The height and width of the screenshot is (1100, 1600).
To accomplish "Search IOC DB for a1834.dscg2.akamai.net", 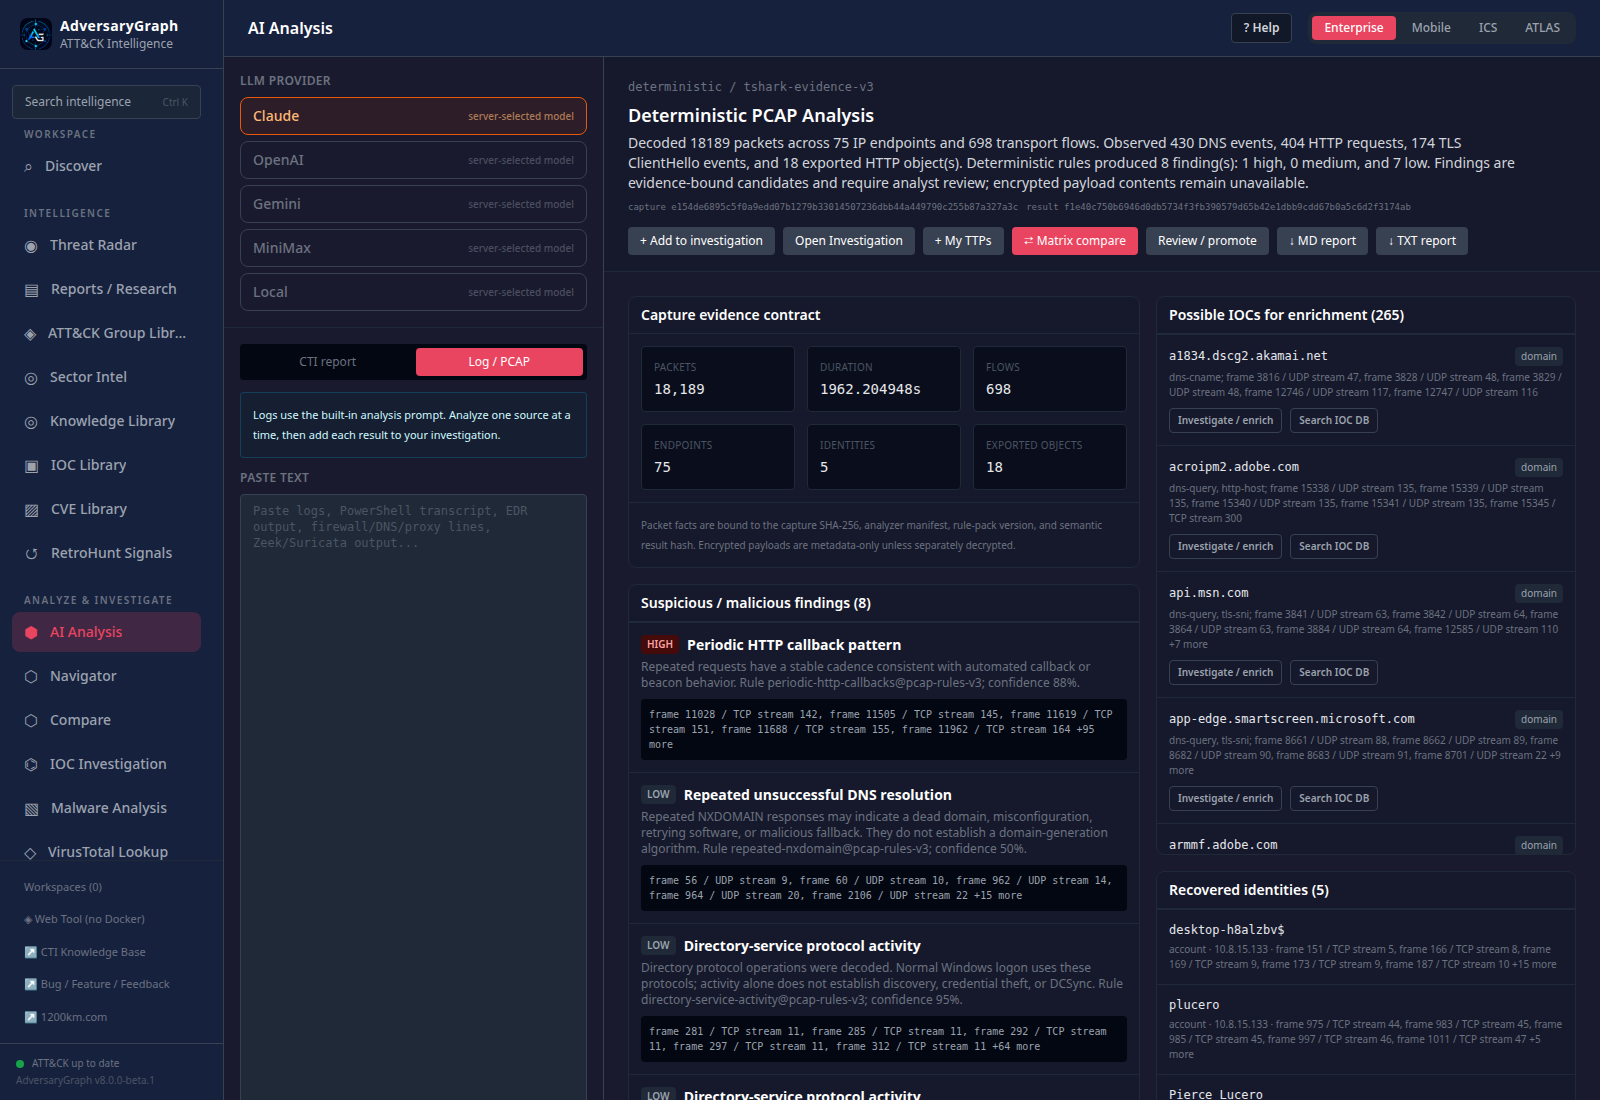I will point(1334,421).
